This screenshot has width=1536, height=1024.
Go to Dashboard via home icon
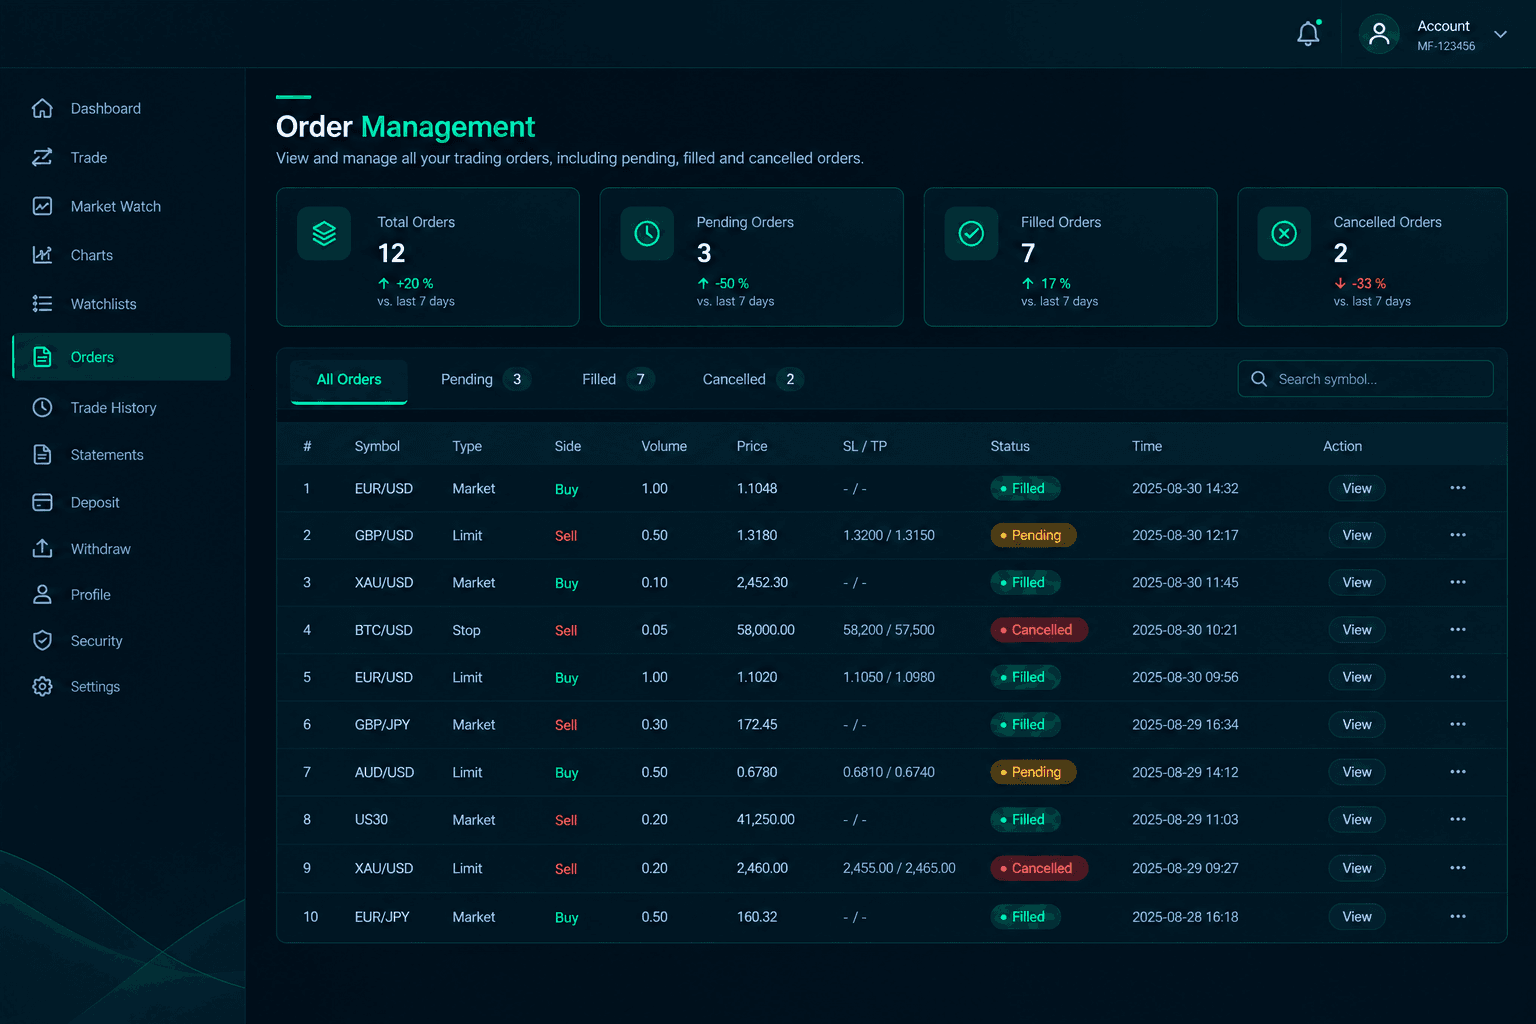(42, 108)
